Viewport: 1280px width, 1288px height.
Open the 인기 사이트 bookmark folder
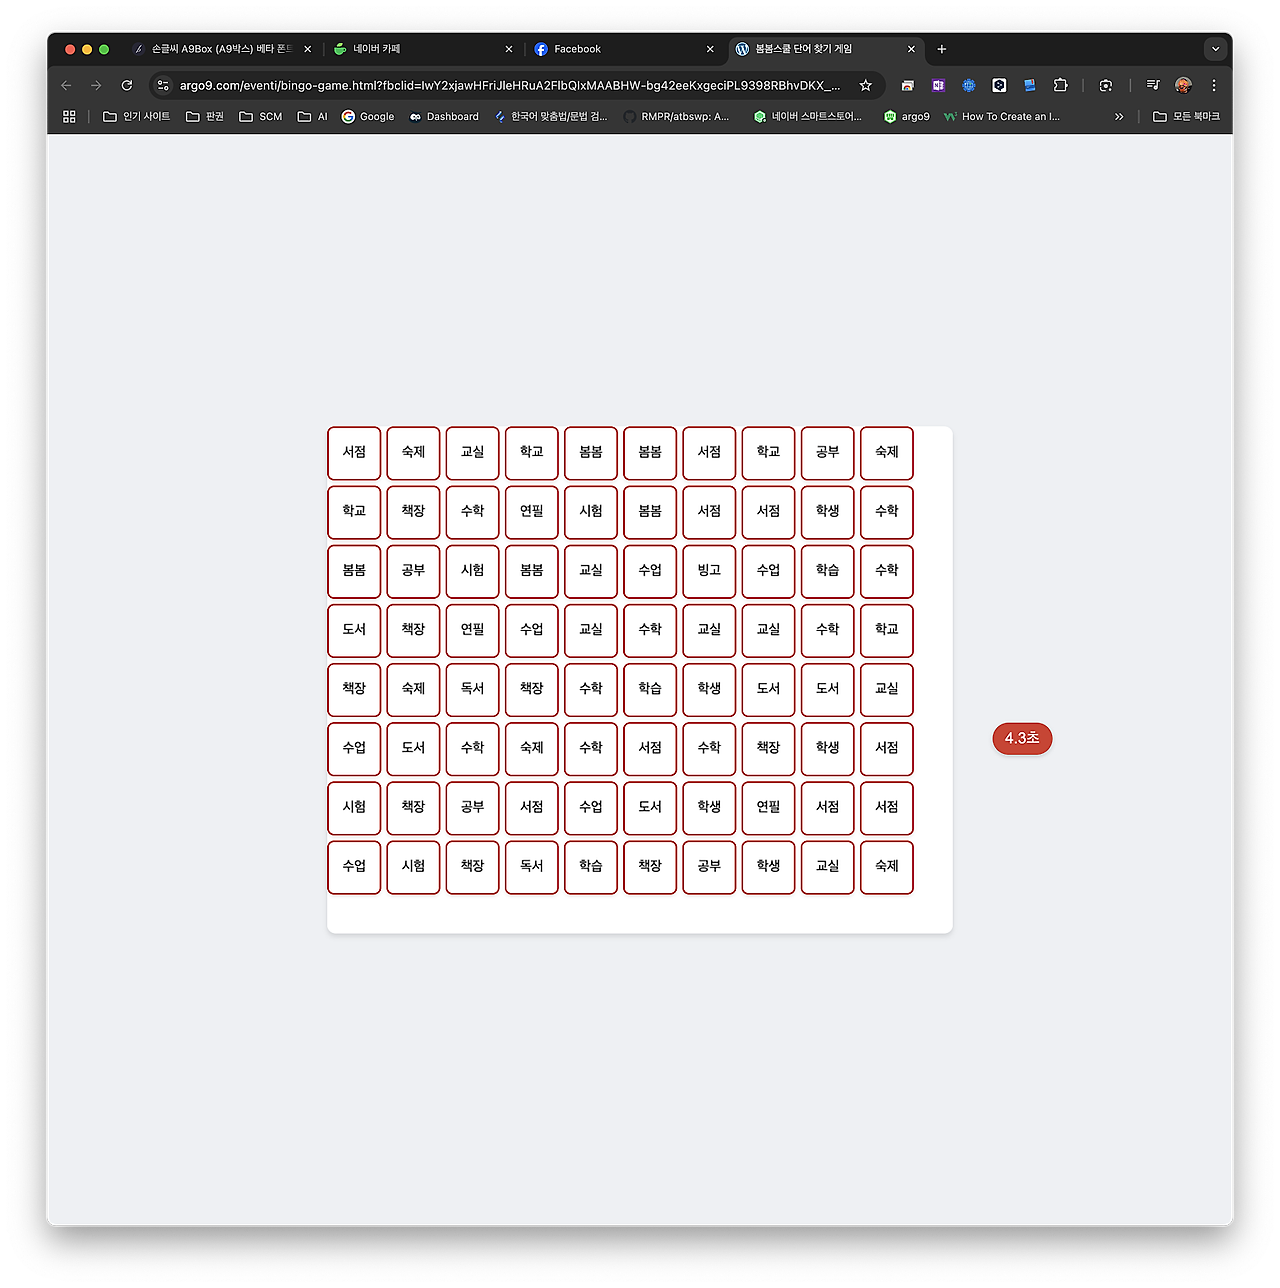pyautogui.click(x=137, y=117)
